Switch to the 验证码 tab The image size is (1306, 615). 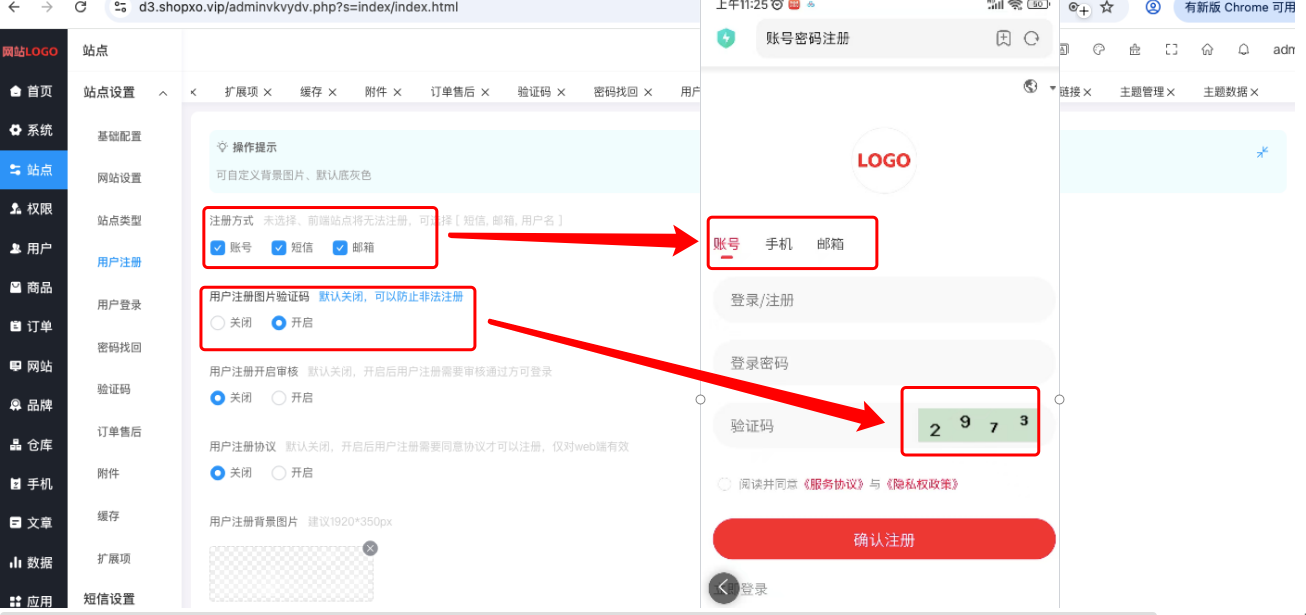pos(534,92)
